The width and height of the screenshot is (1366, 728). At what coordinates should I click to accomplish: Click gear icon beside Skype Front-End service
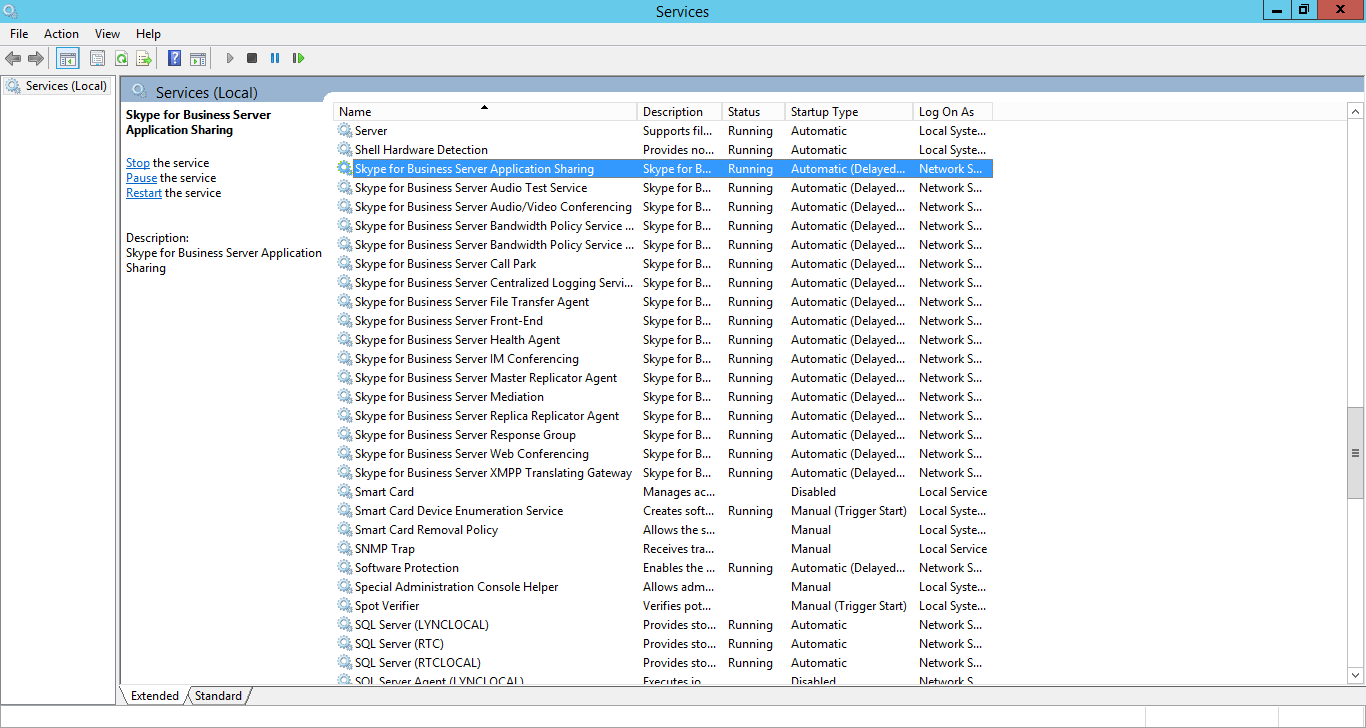pos(345,321)
